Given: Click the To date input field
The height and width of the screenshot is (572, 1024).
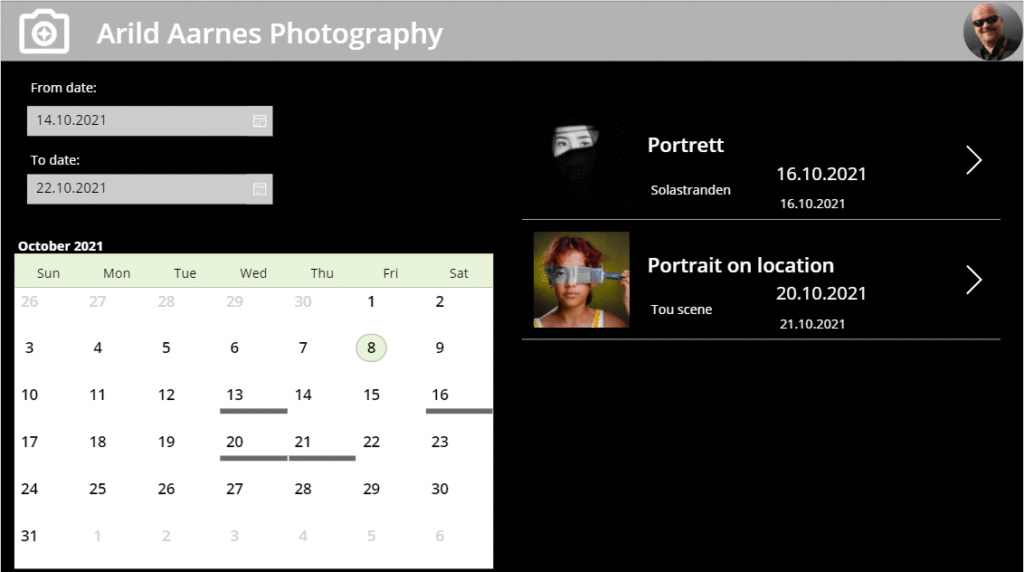Looking at the screenshot, I should pos(150,189).
